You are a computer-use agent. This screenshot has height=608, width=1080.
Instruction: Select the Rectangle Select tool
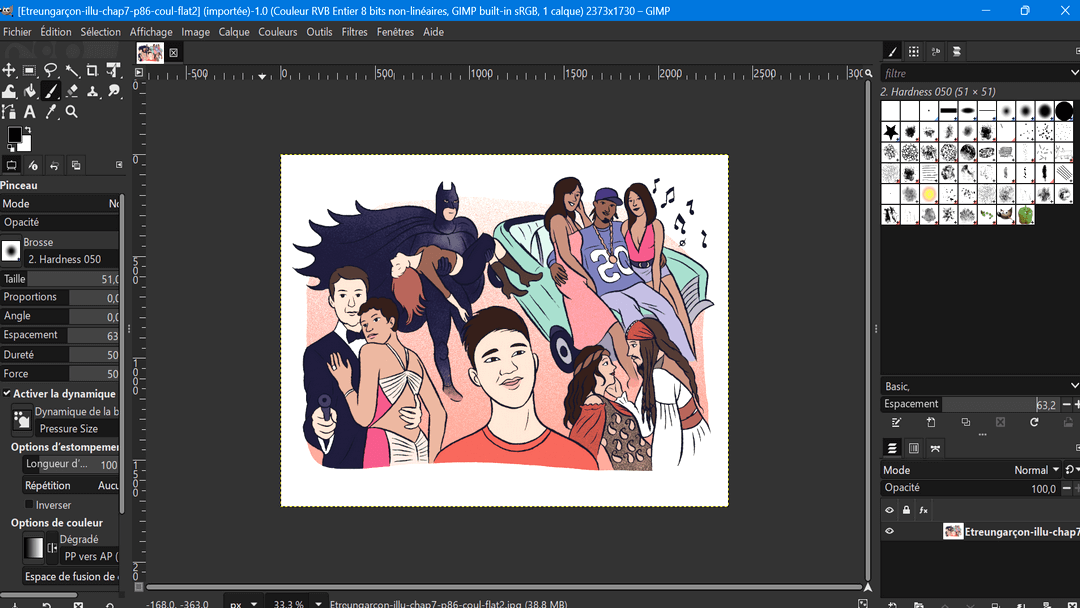30,70
